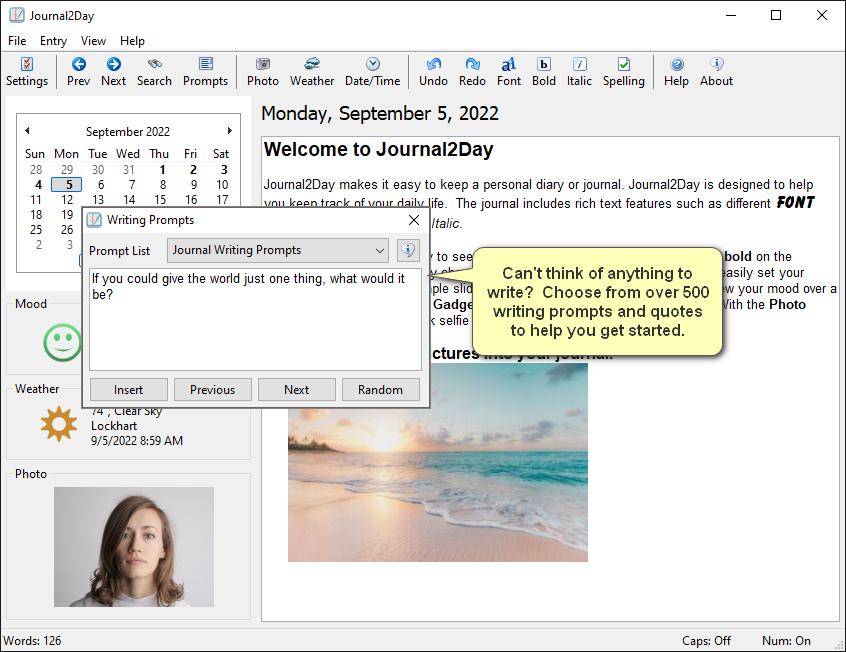
Task: Add a Photo using camera icon
Action: [263, 72]
